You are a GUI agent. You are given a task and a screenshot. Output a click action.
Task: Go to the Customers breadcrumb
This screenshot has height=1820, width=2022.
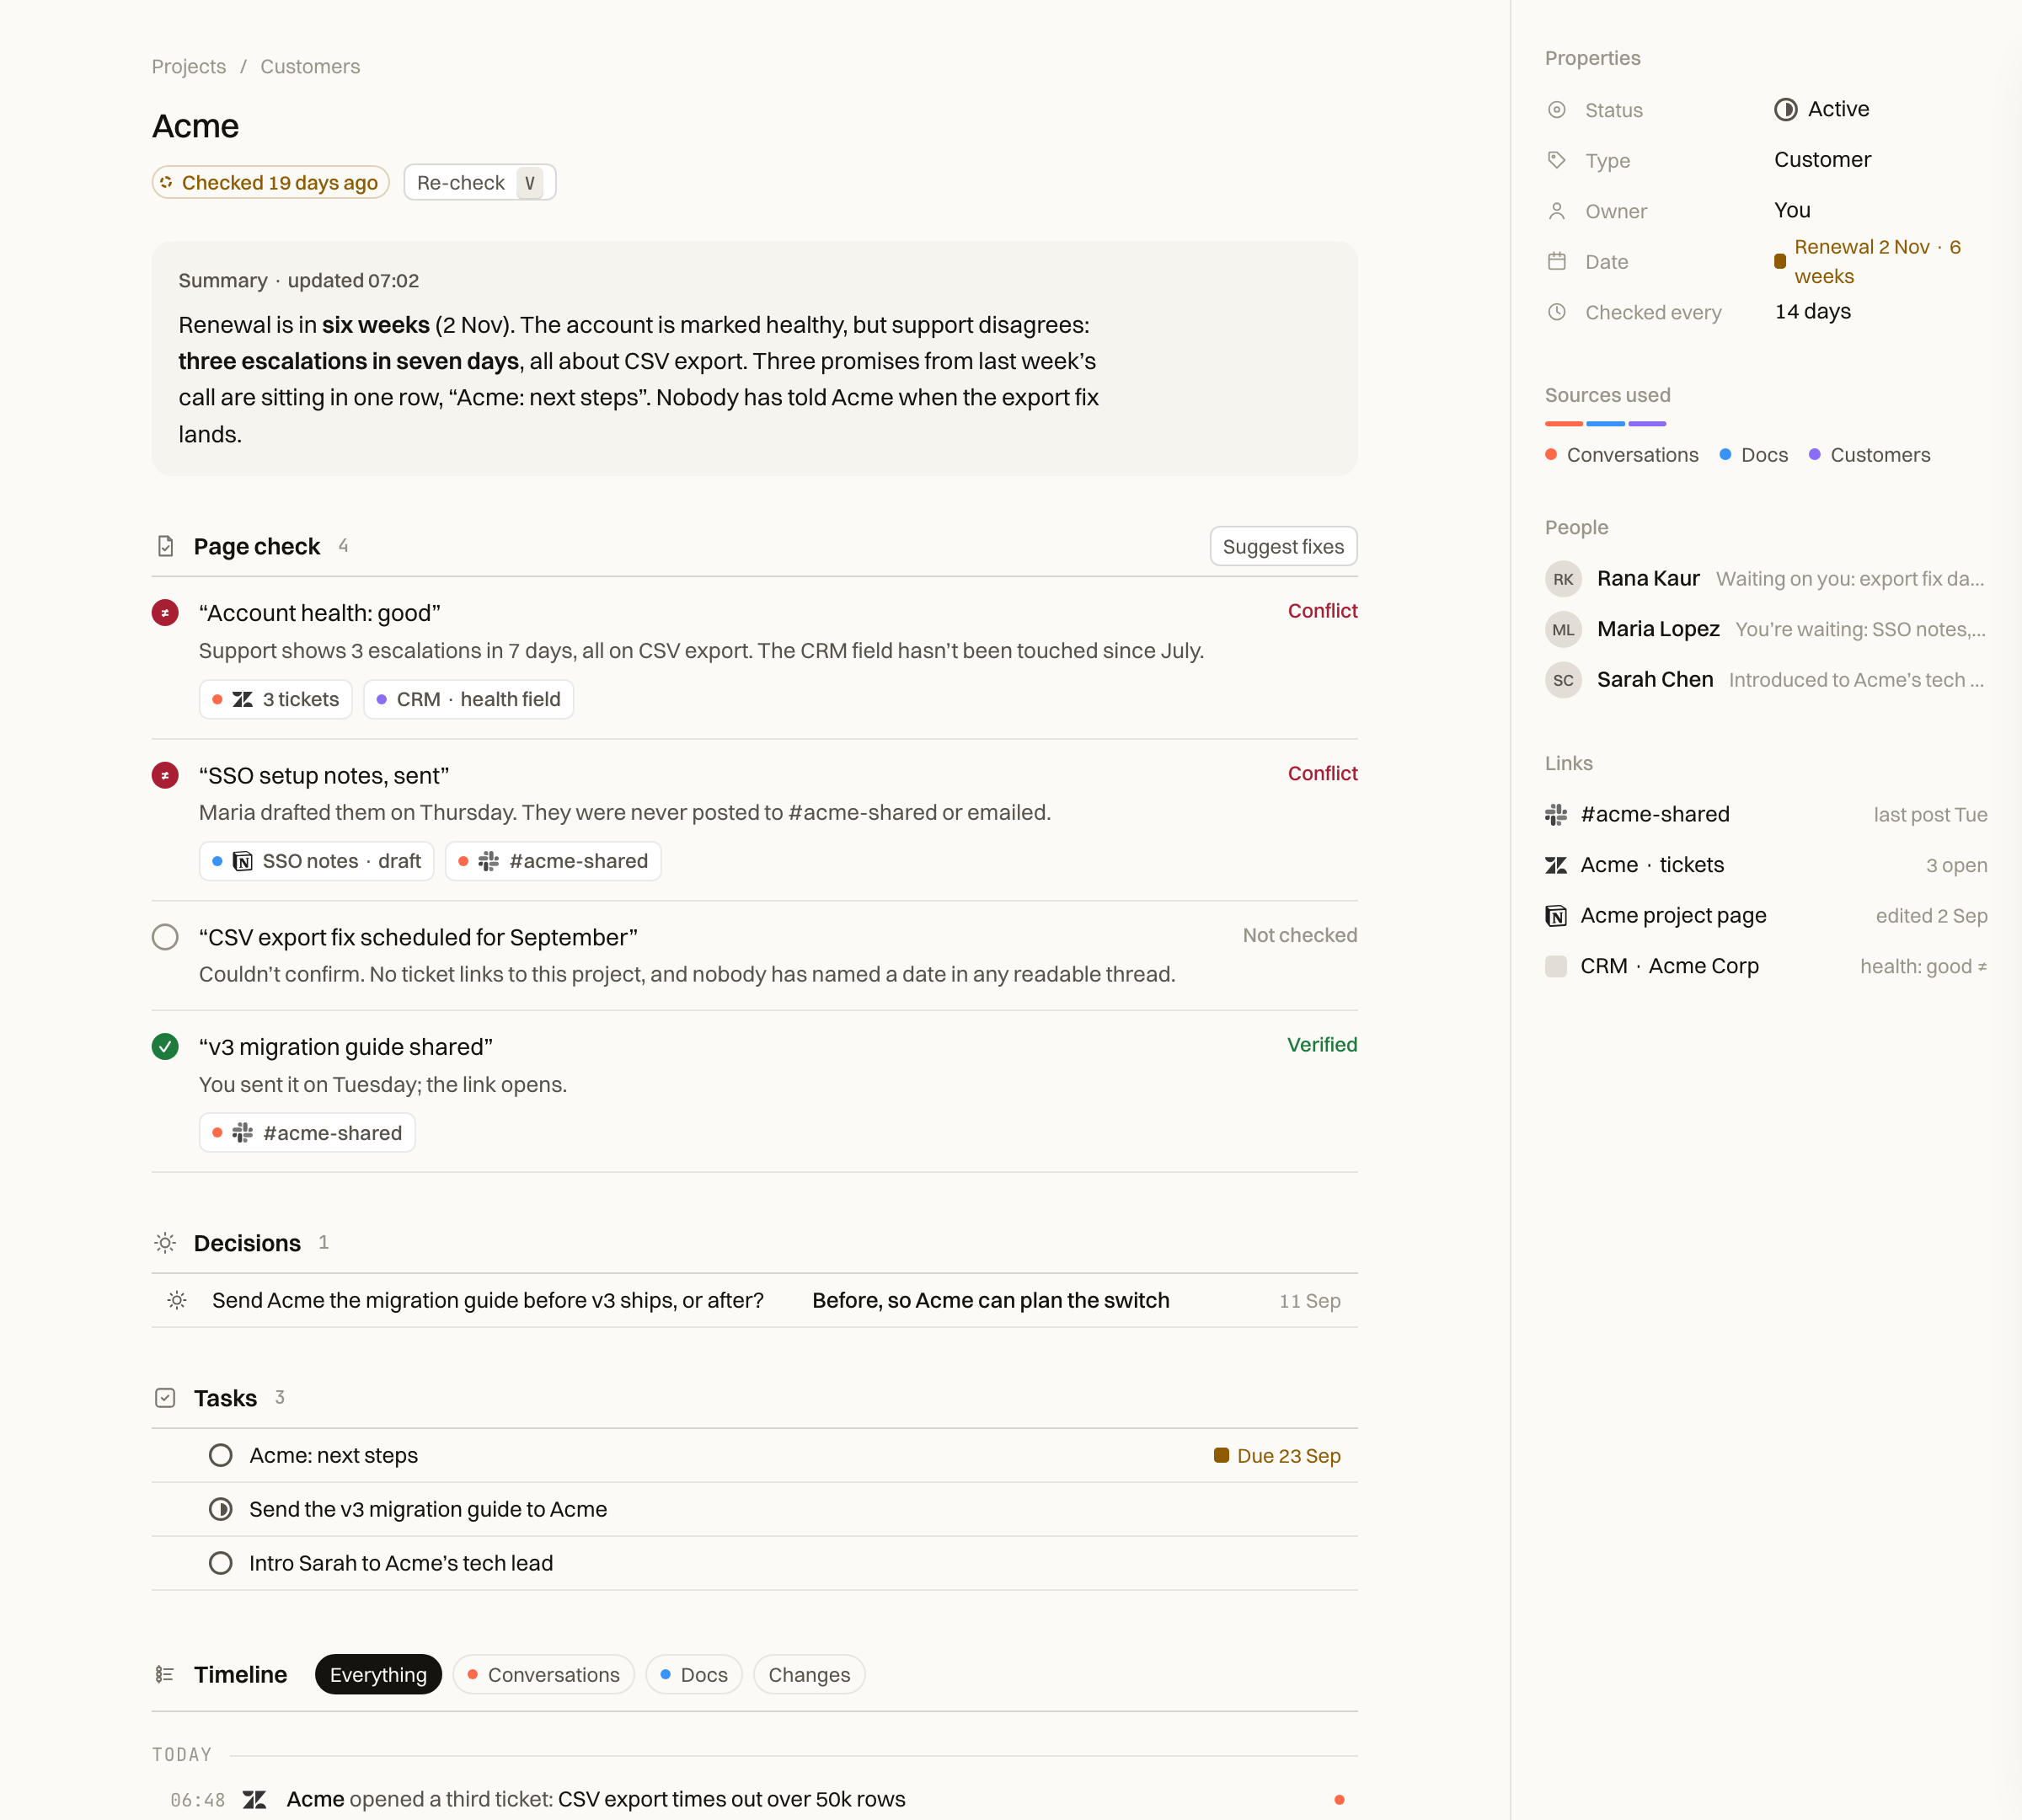point(310,66)
